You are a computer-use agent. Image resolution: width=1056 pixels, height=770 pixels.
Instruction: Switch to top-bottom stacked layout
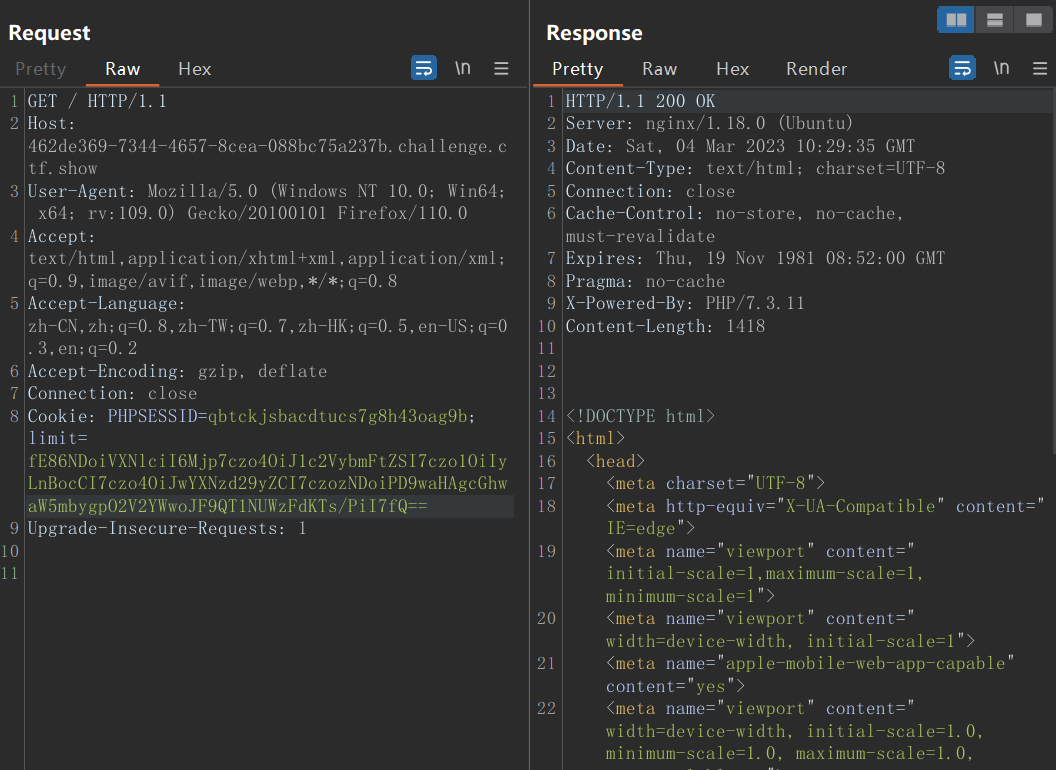click(995, 20)
